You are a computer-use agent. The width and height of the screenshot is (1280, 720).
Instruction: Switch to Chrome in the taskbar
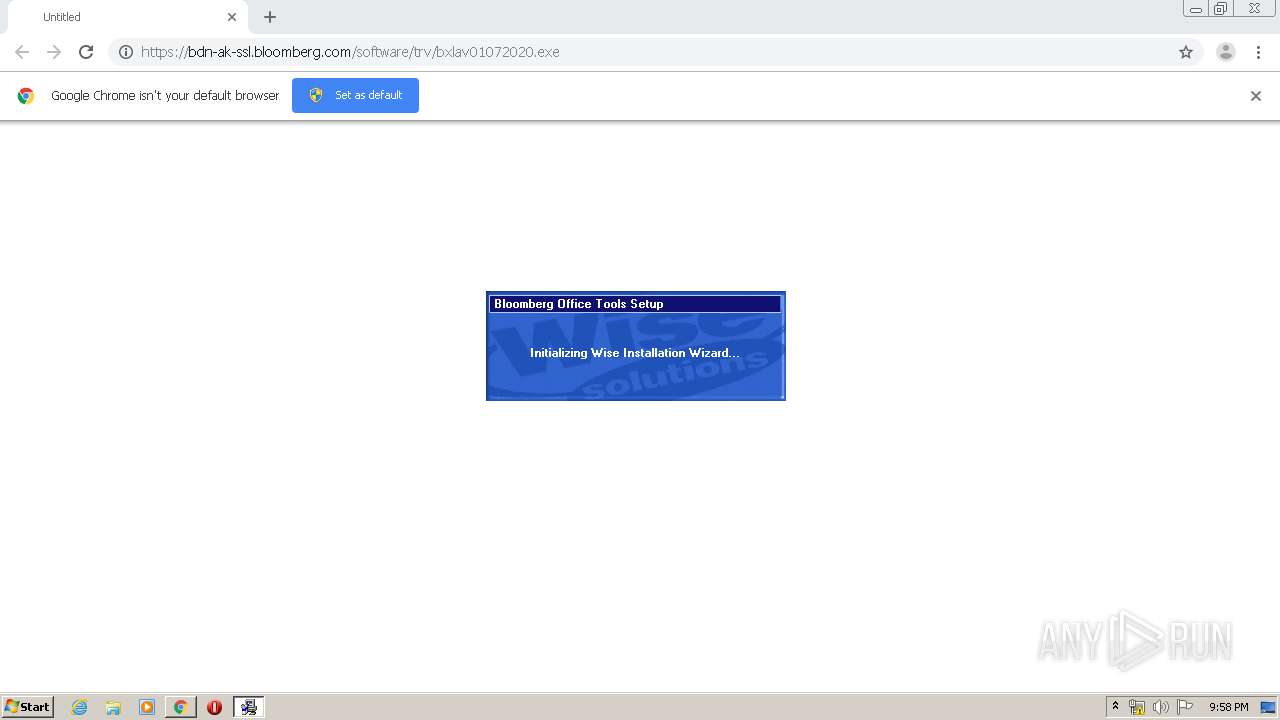coord(181,707)
